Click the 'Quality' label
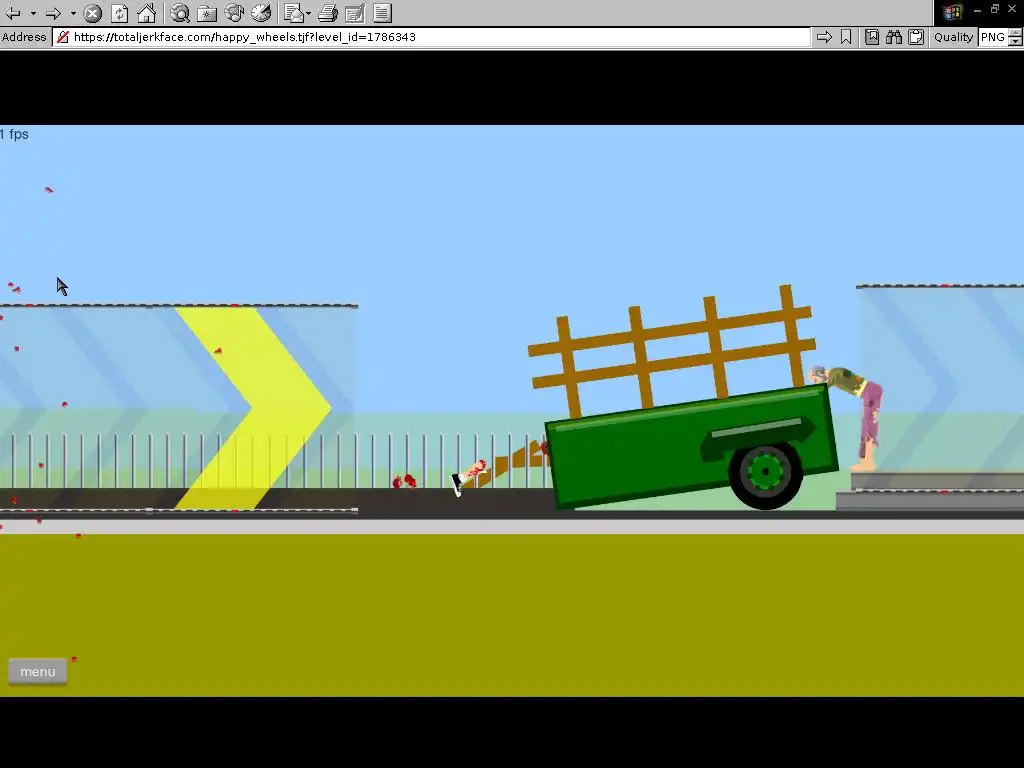The image size is (1024, 768). point(953,37)
